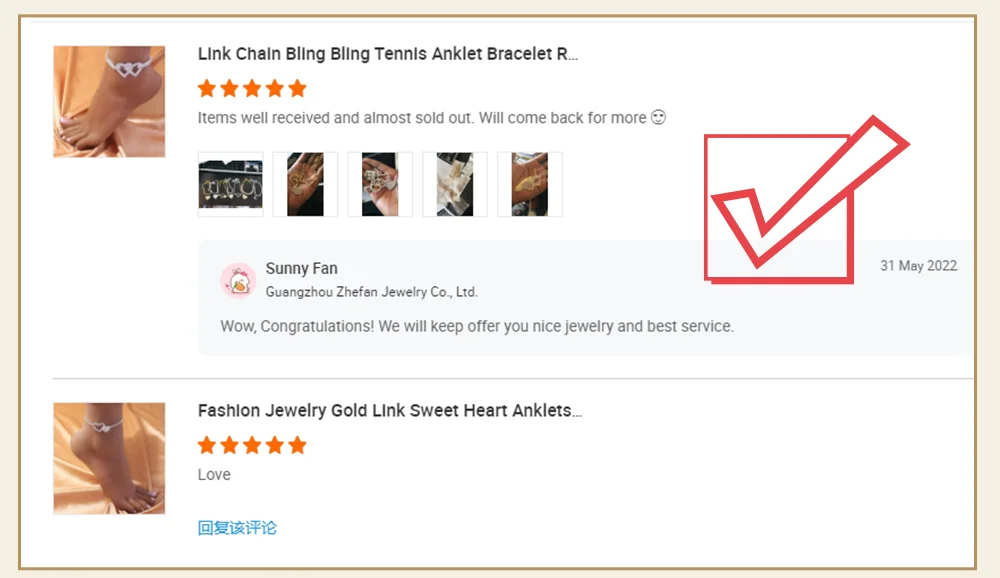Screen dimensions: 1000x578
Task: Open Fashion Jewelry Sweet Heart Anklets product image
Action: click(x=109, y=458)
